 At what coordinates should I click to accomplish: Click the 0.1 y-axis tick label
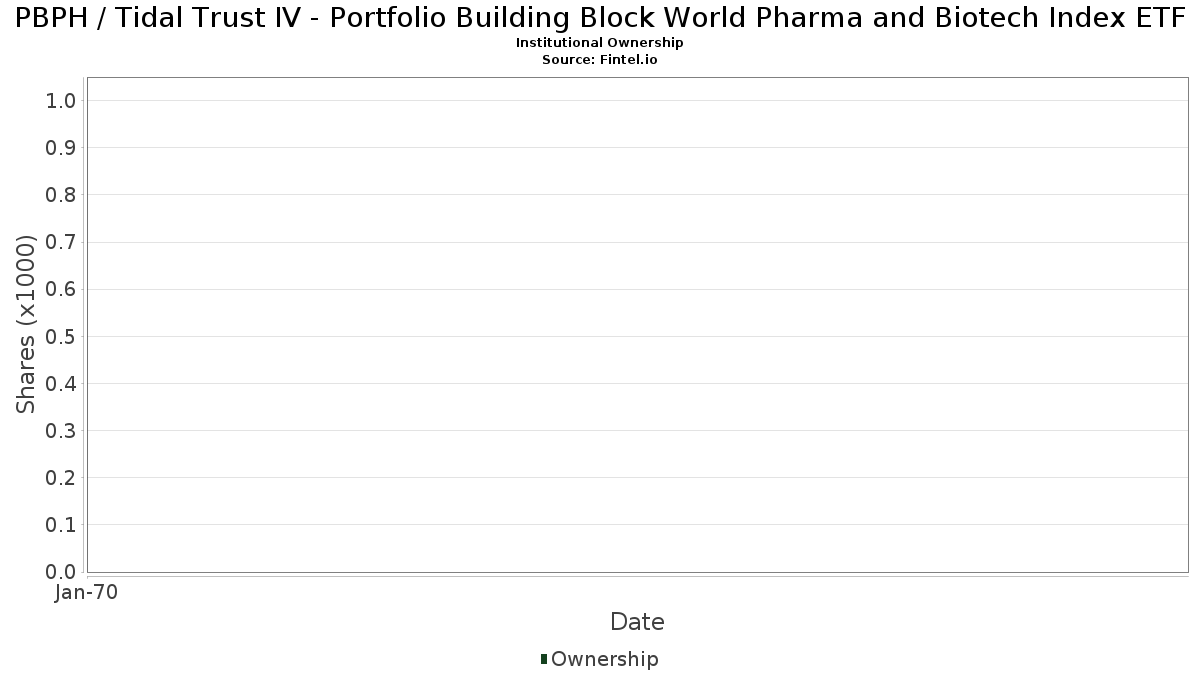click(61, 525)
